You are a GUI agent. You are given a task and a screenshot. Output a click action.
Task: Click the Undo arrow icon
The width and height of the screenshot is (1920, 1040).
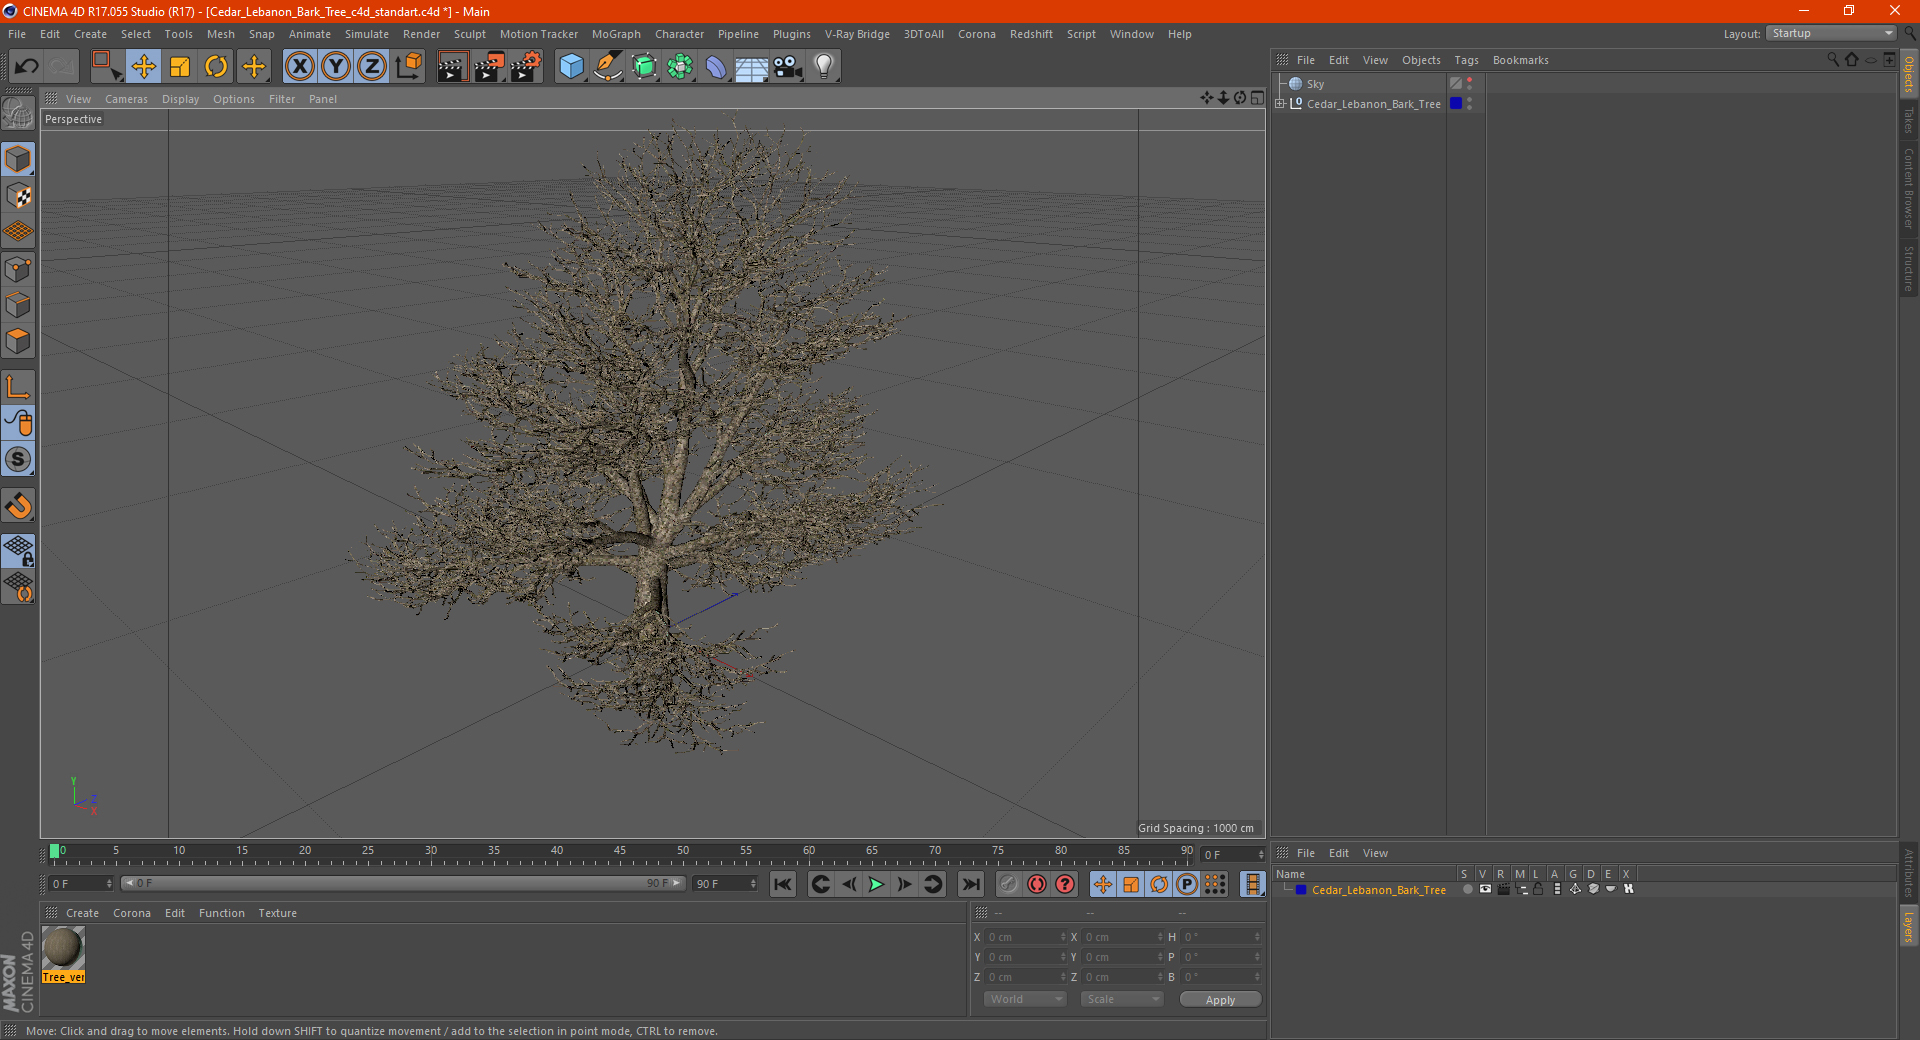click(27, 67)
